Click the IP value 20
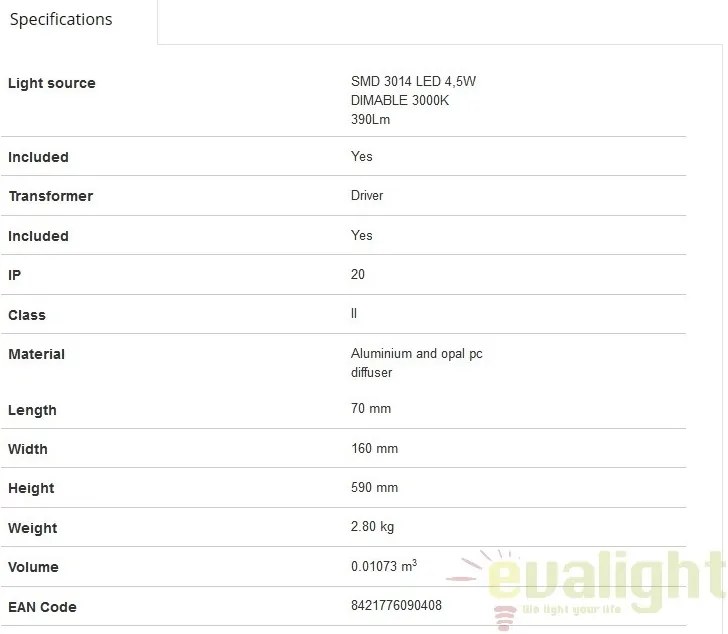 pyautogui.click(x=358, y=274)
